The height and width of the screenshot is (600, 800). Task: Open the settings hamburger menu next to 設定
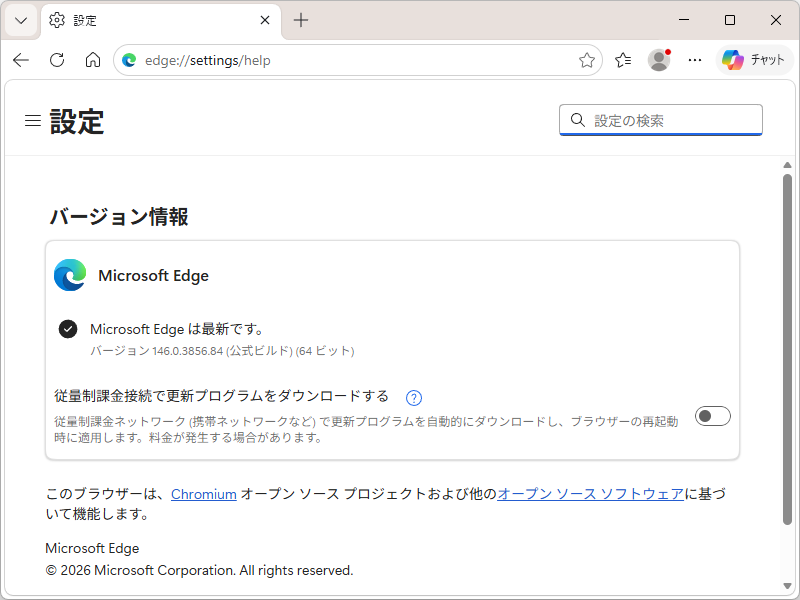pos(32,120)
